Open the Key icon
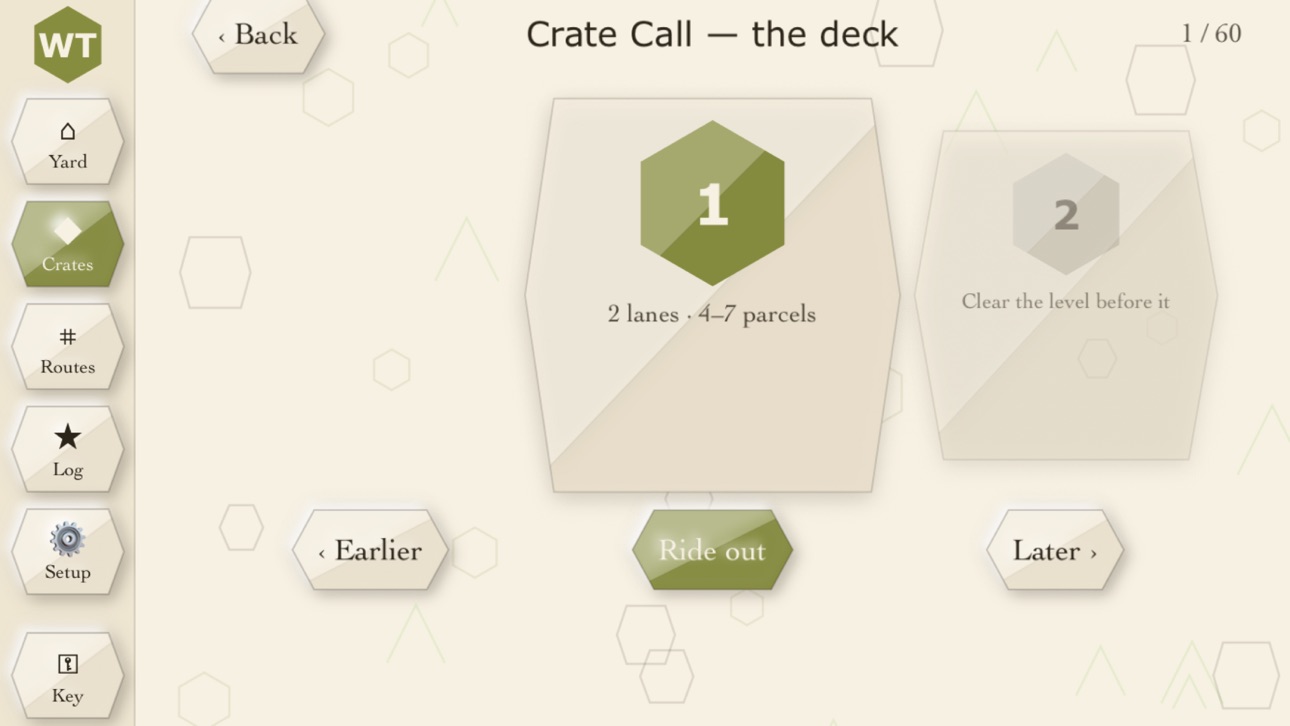The height and width of the screenshot is (726, 1290). point(67,663)
